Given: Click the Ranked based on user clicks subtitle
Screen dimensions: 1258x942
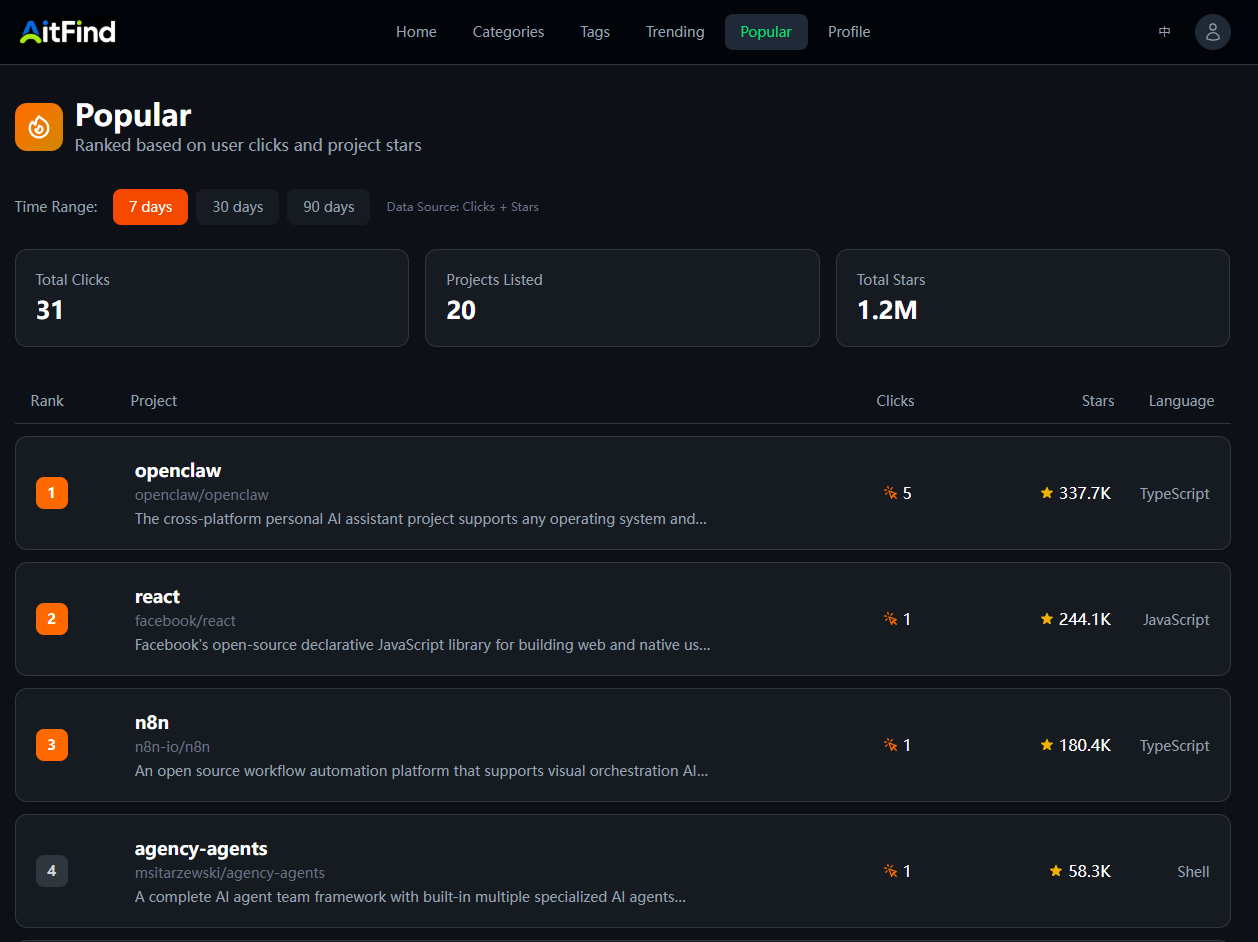Looking at the screenshot, I should click(x=248, y=145).
